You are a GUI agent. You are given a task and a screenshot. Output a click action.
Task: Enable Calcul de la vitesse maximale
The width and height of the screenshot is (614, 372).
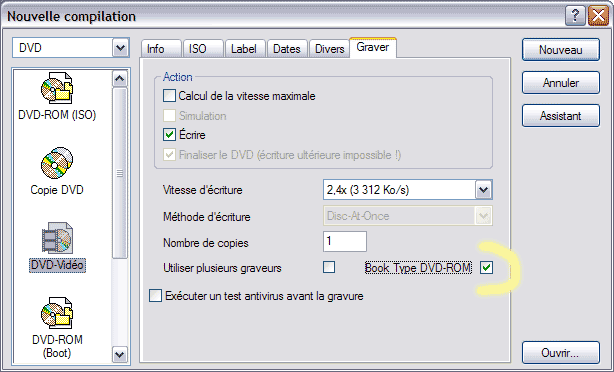169,96
